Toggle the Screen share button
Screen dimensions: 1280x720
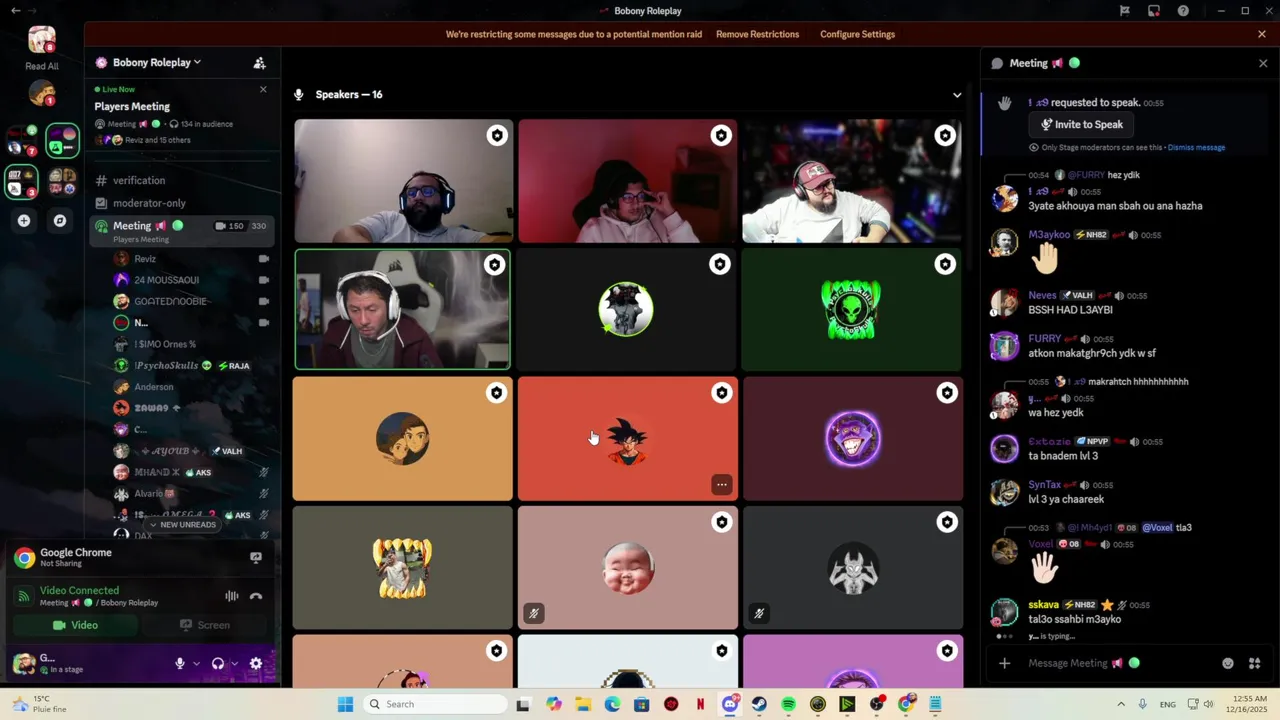(x=204, y=625)
